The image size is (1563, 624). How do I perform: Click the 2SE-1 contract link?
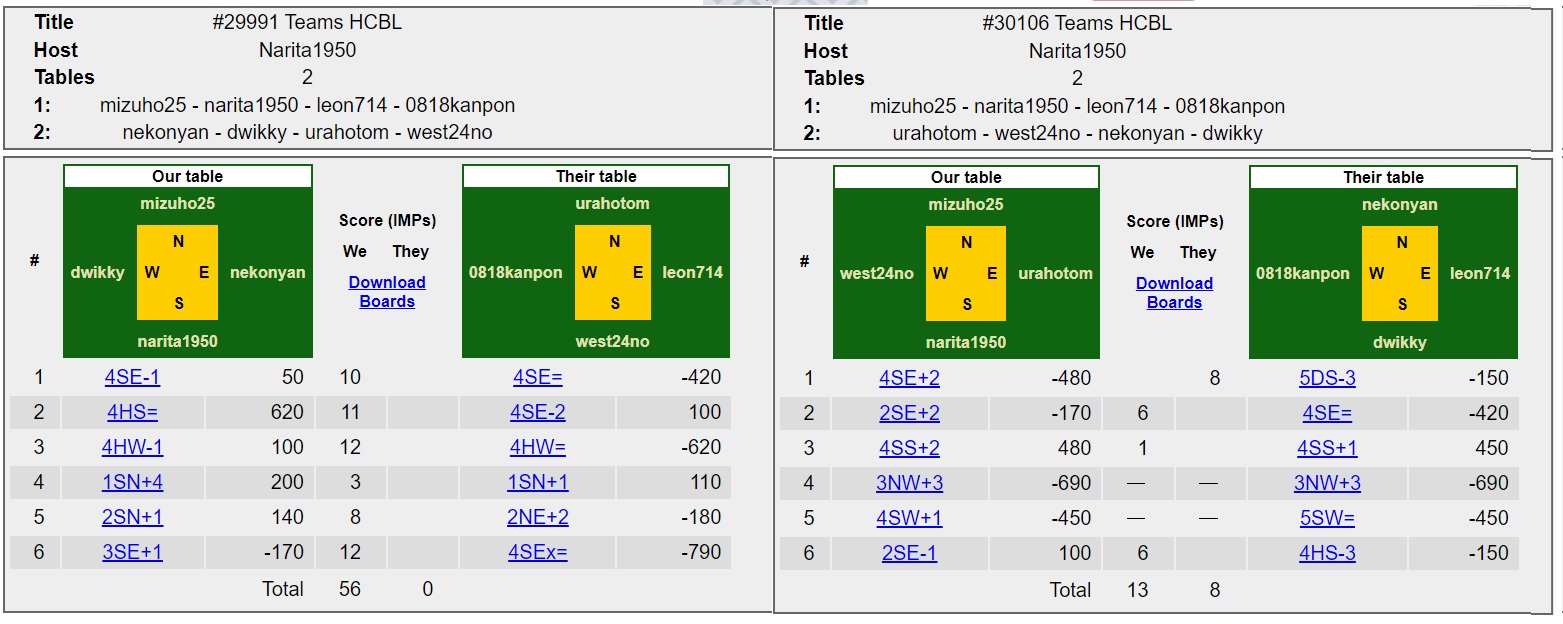pos(909,554)
